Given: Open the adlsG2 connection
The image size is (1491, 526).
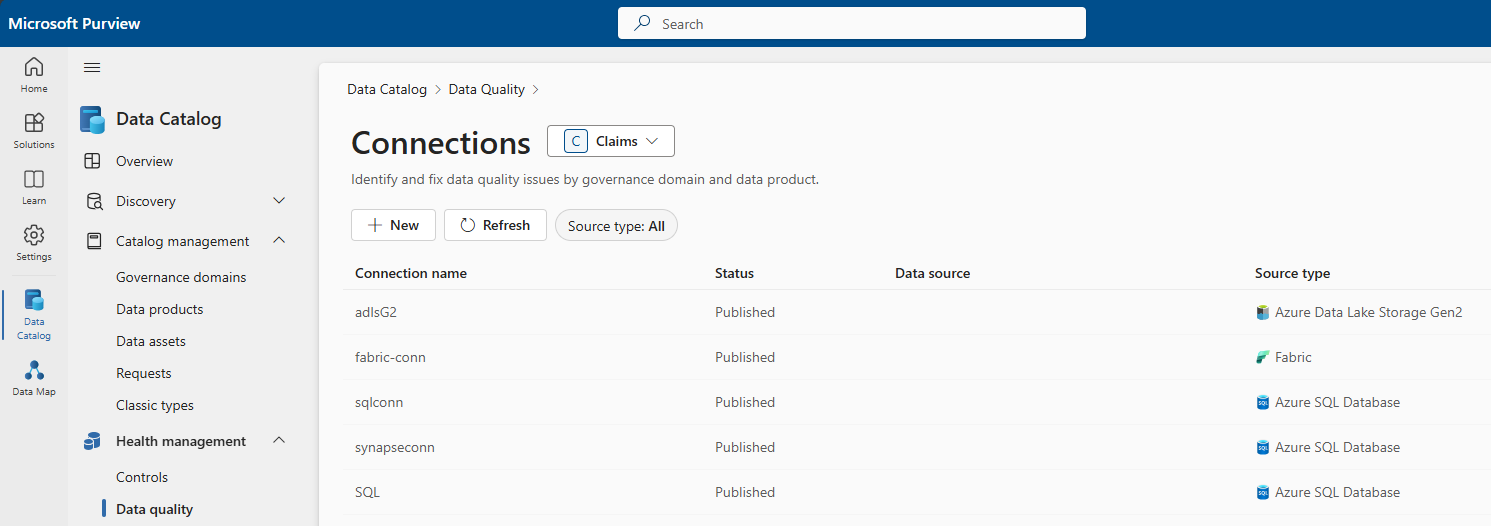Looking at the screenshot, I should pos(376,312).
